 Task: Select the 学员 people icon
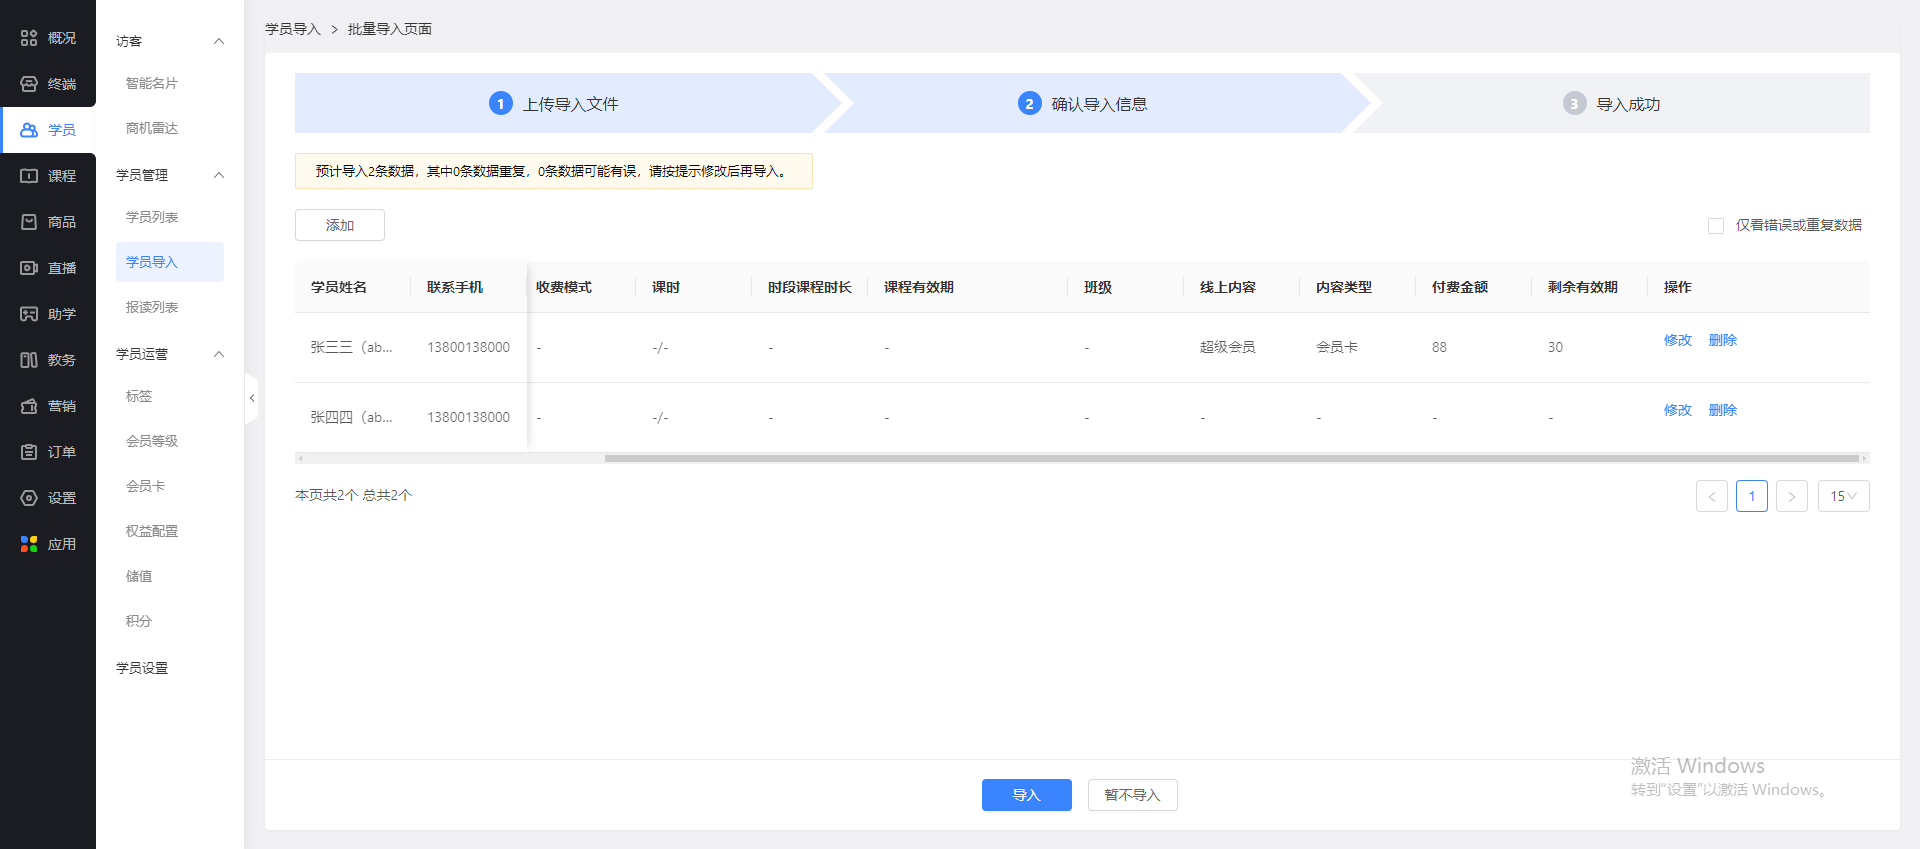29,130
